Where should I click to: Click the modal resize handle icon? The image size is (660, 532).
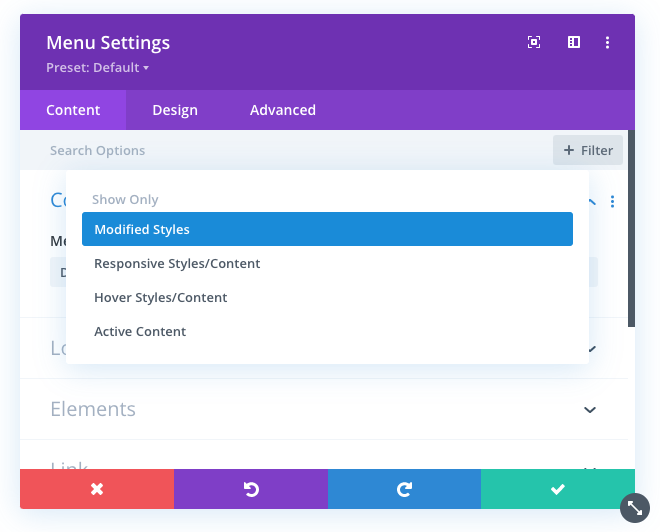click(x=635, y=508)
